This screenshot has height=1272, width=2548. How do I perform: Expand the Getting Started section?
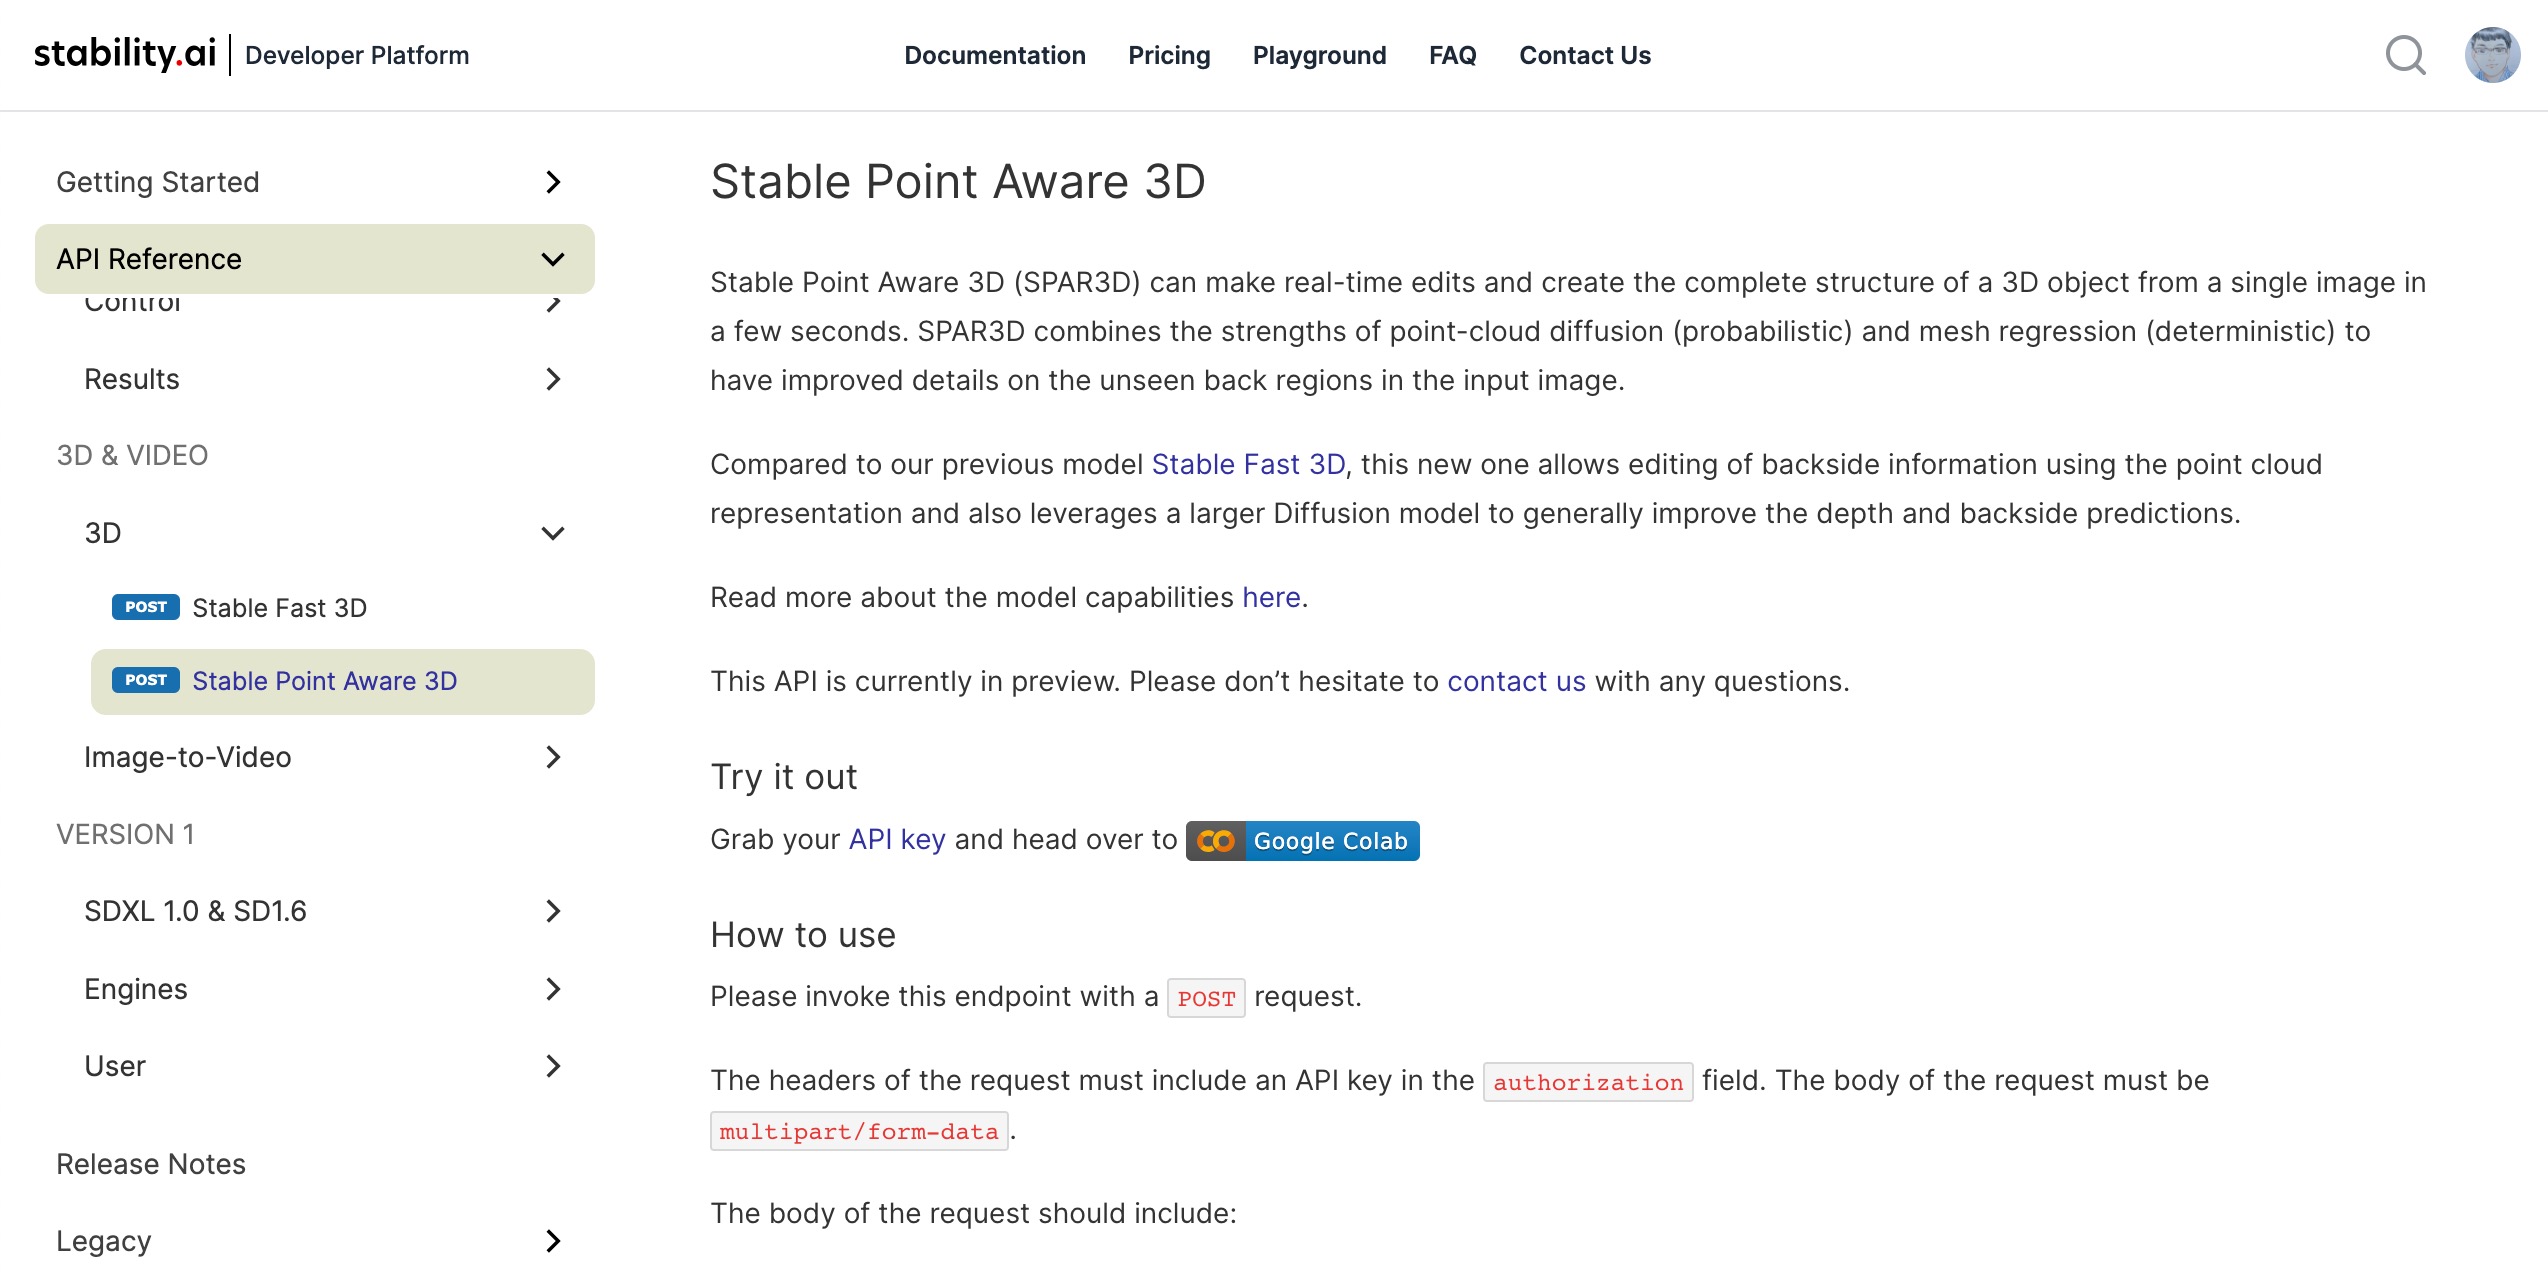(x=551, y=182)
